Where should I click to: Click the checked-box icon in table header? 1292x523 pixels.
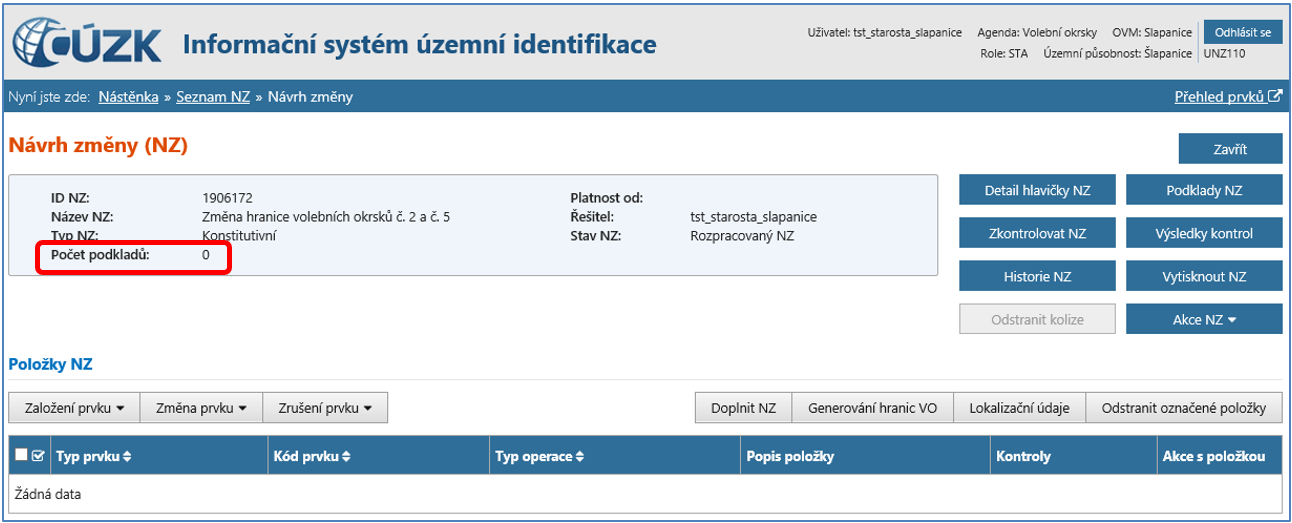click(38, 456)
